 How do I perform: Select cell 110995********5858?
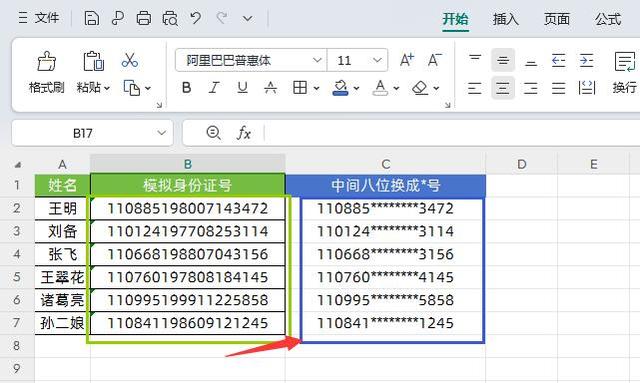(385, 300)
